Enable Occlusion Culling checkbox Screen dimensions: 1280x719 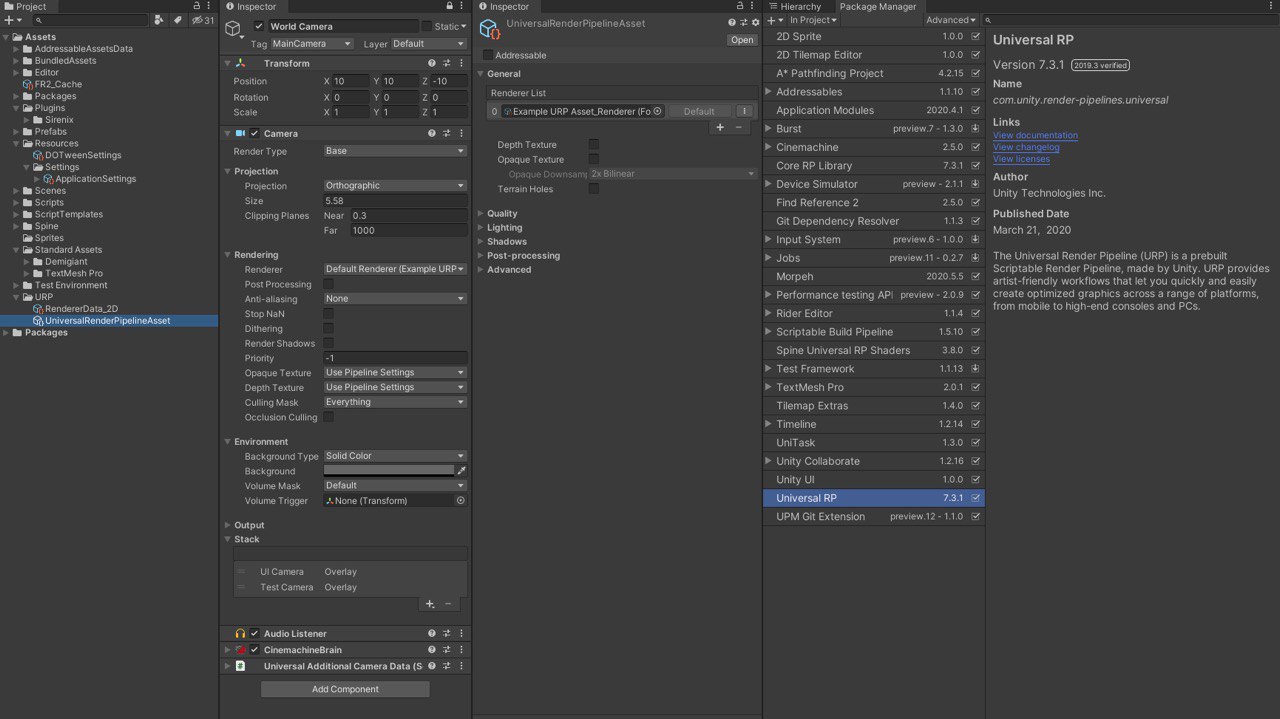coord(328,417)
